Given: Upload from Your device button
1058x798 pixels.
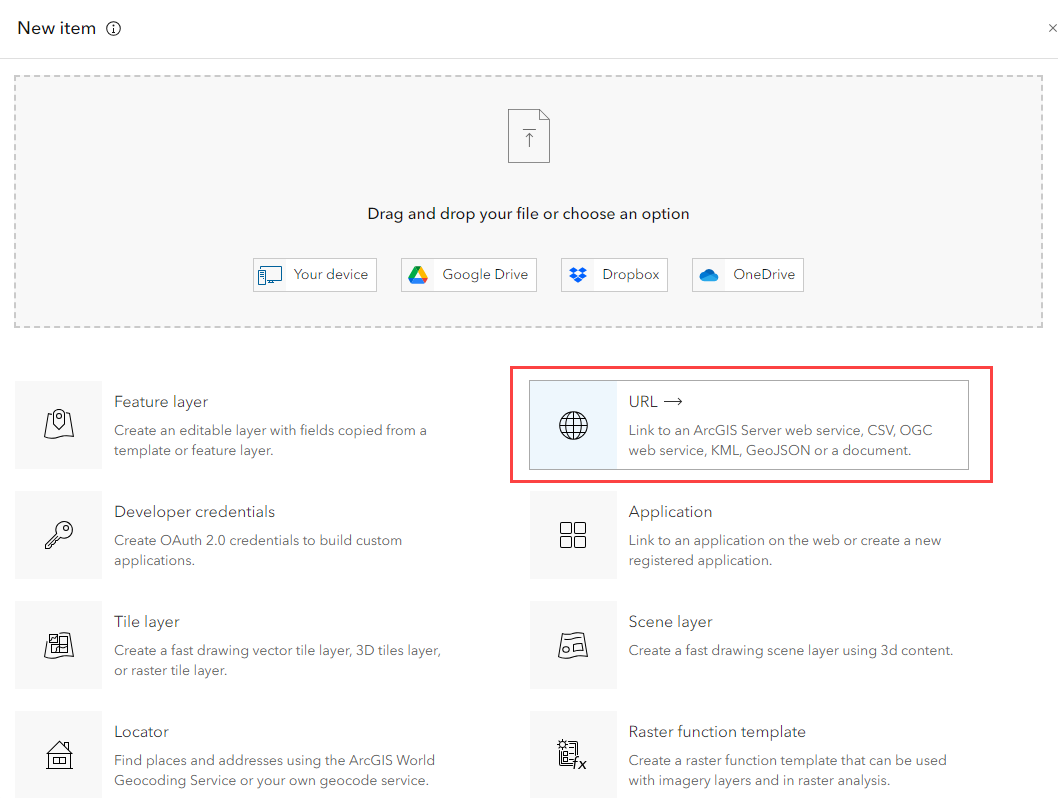Looking at the screenshot, I should tap(315, 275).
